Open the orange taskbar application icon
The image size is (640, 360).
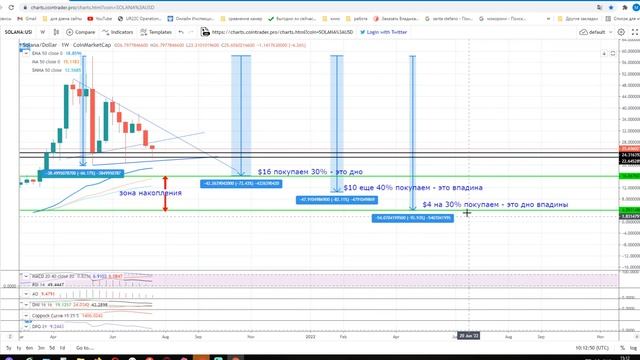201,358
